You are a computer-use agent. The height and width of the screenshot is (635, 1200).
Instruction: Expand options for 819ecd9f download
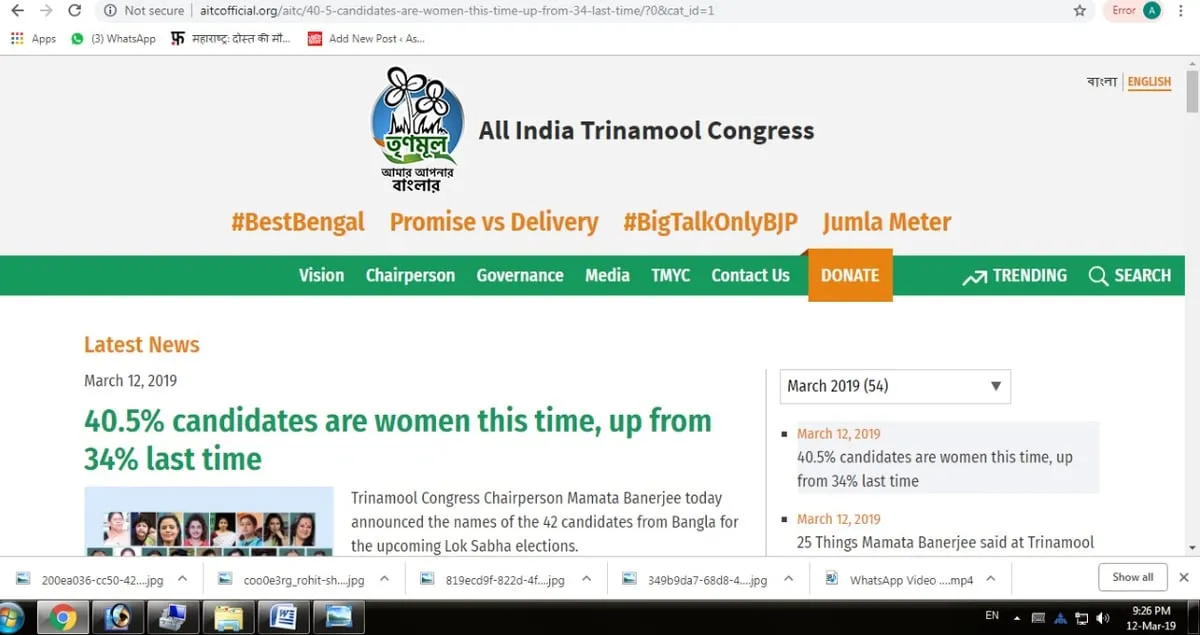(x=585, y=578)
